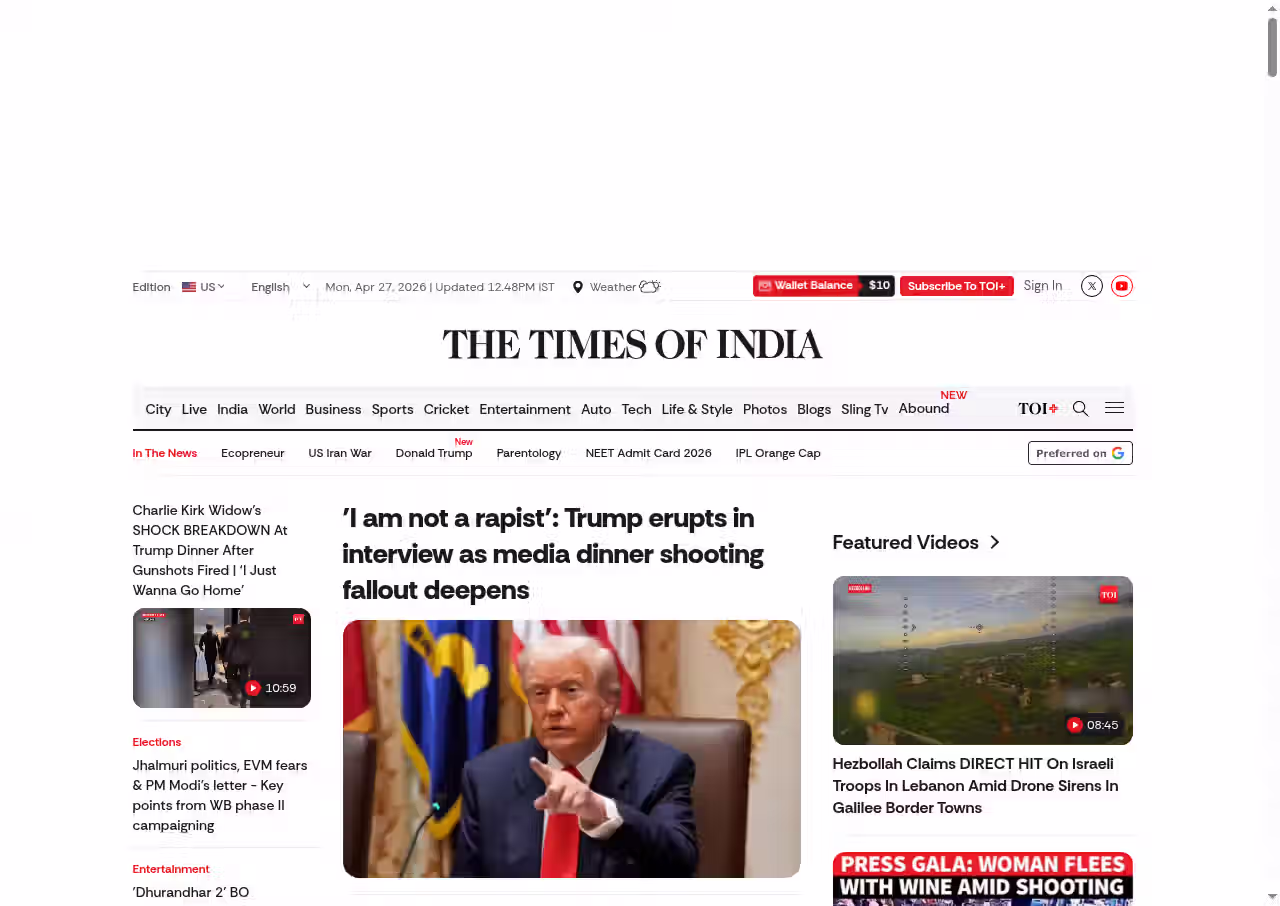This screenshot has height=906, width=1280.
Task: Open the English language dropdown
Action: 280,287
